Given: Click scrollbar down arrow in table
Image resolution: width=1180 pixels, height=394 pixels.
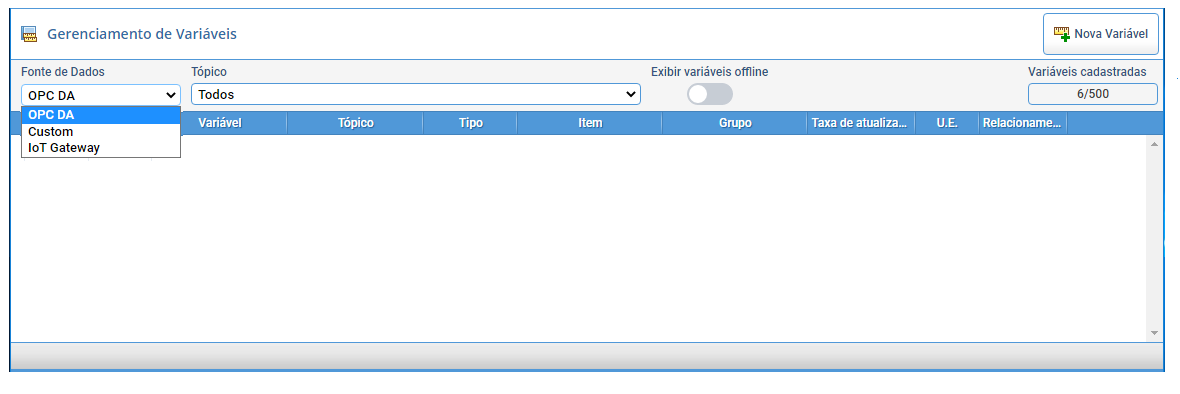Looking at the screenshot, I should [x=1154, y=333].
